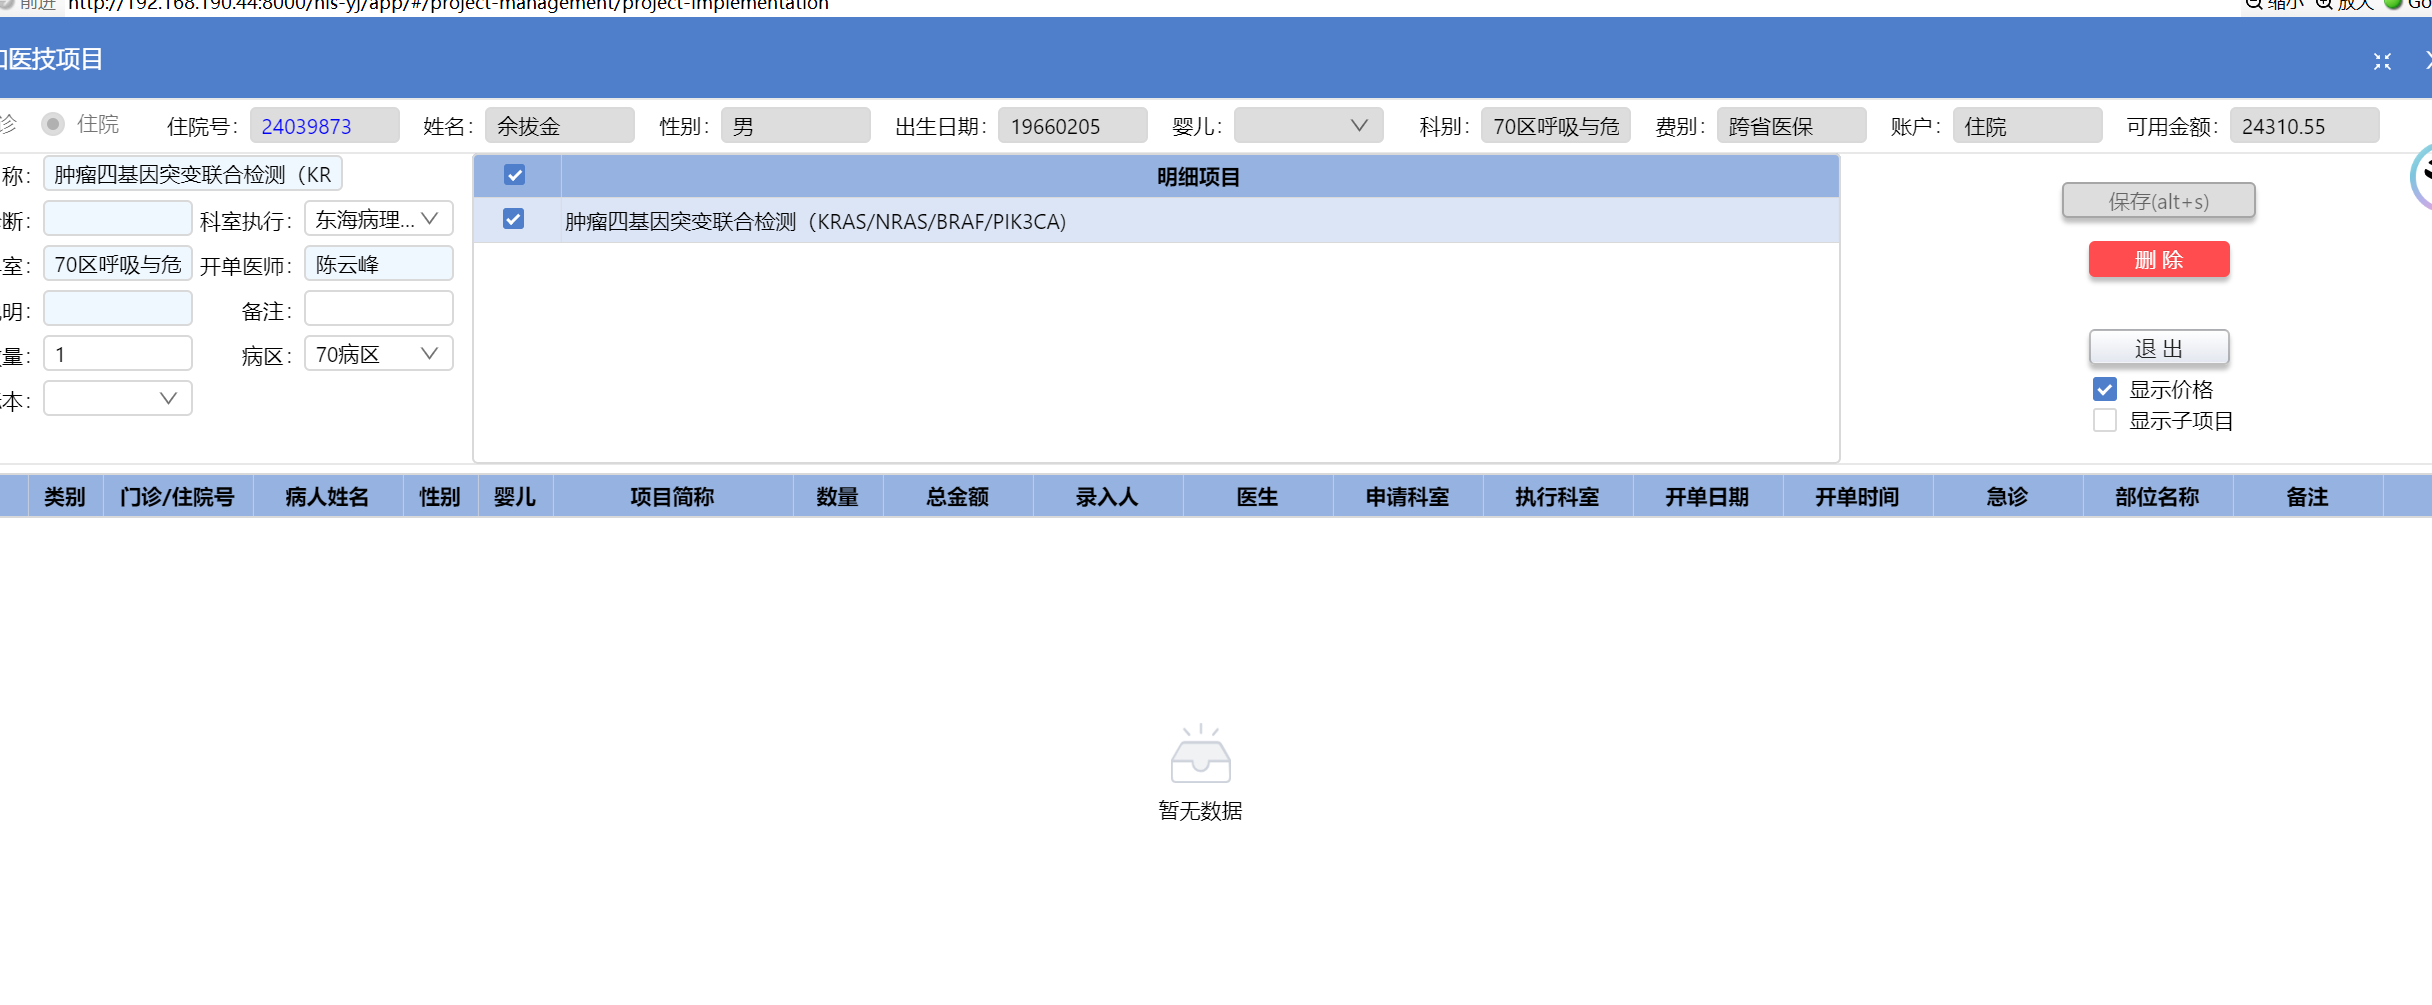Click the 备注 column header in bottom table
Screen dimensions: 2432x1005
pos(2308,497)
